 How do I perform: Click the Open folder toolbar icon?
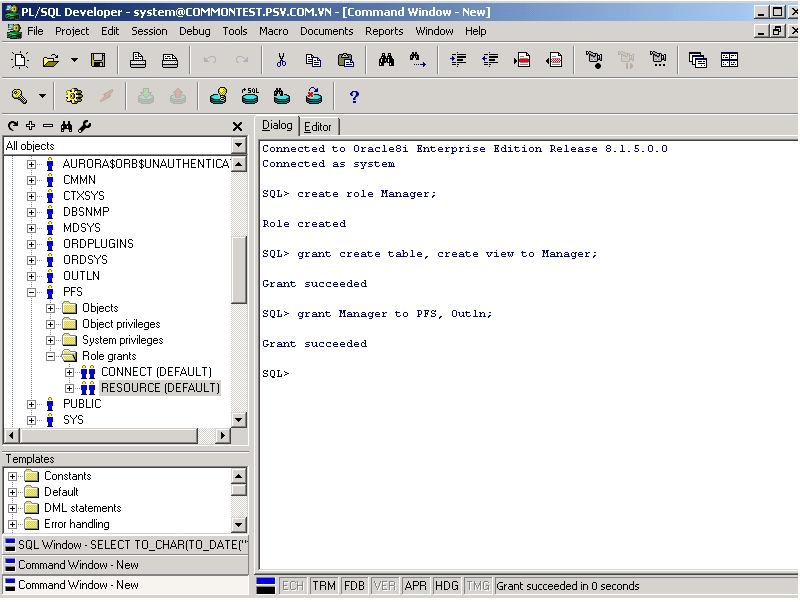(51, 60)
